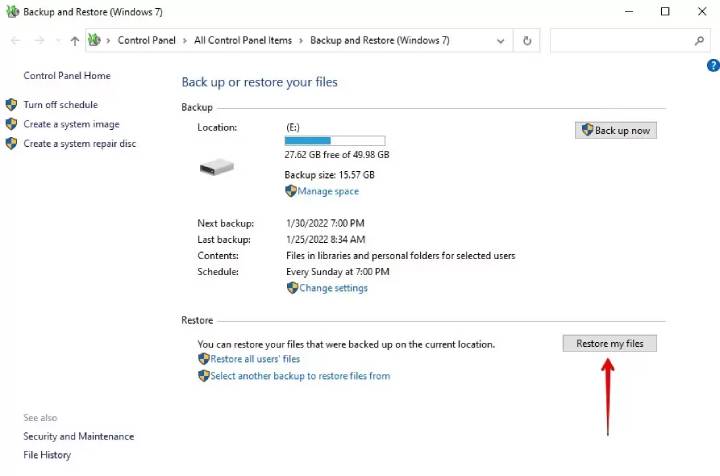Click the Every Sunday at 7:00 PM schedule text
Screen dimensions: 720x476
(338, 272)
